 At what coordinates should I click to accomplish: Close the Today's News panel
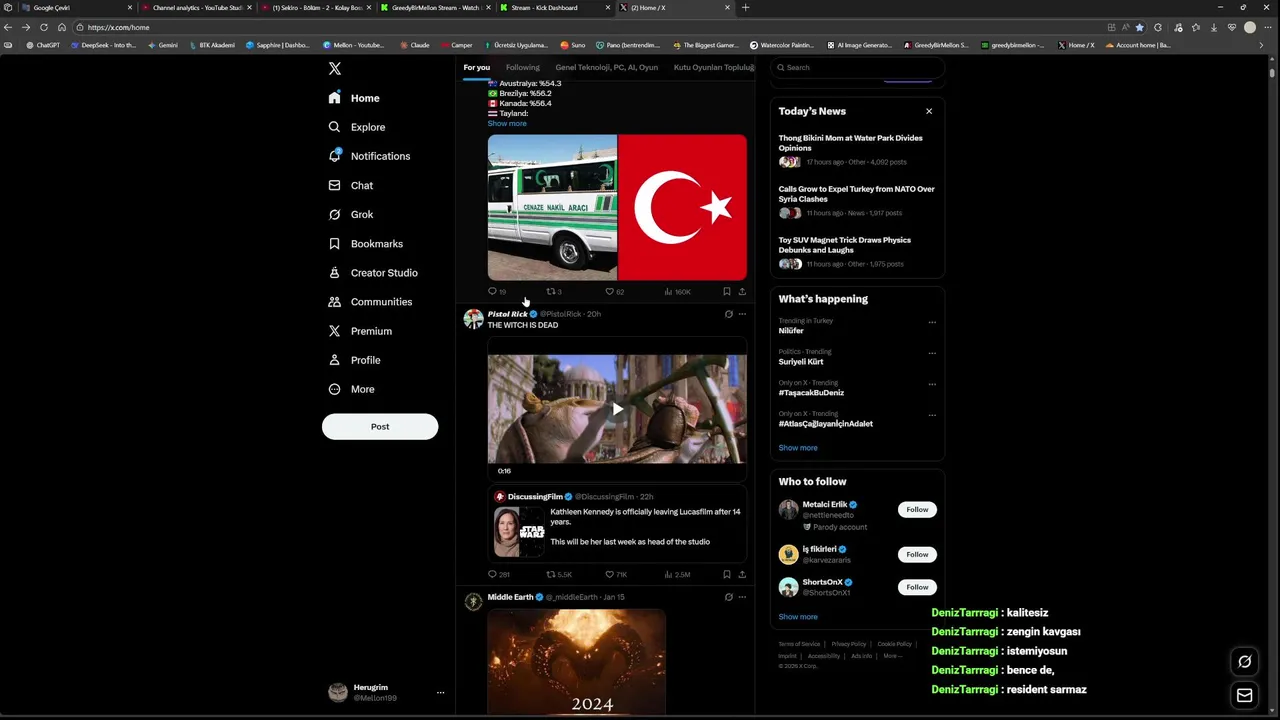click(929, 111)
